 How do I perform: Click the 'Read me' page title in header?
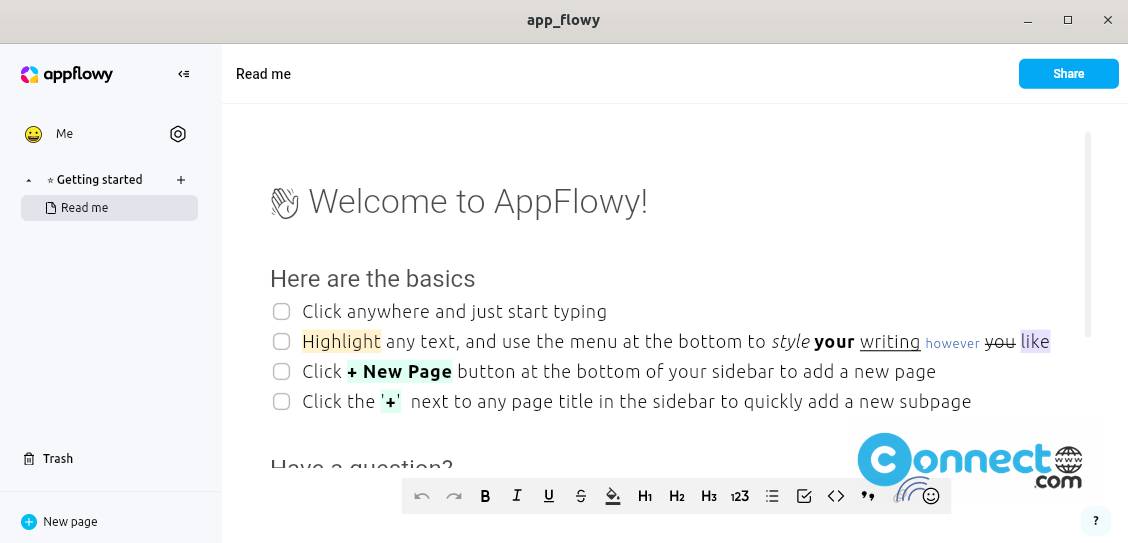click(263, 74)
